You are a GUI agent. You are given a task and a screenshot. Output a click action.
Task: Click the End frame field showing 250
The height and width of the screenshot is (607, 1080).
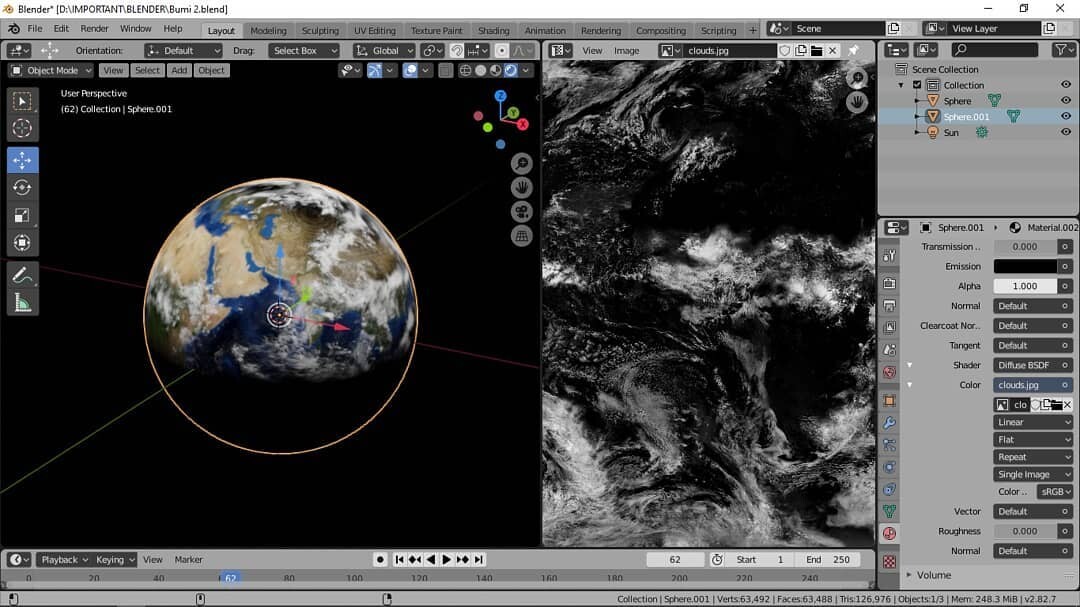(x=828, y=560)
